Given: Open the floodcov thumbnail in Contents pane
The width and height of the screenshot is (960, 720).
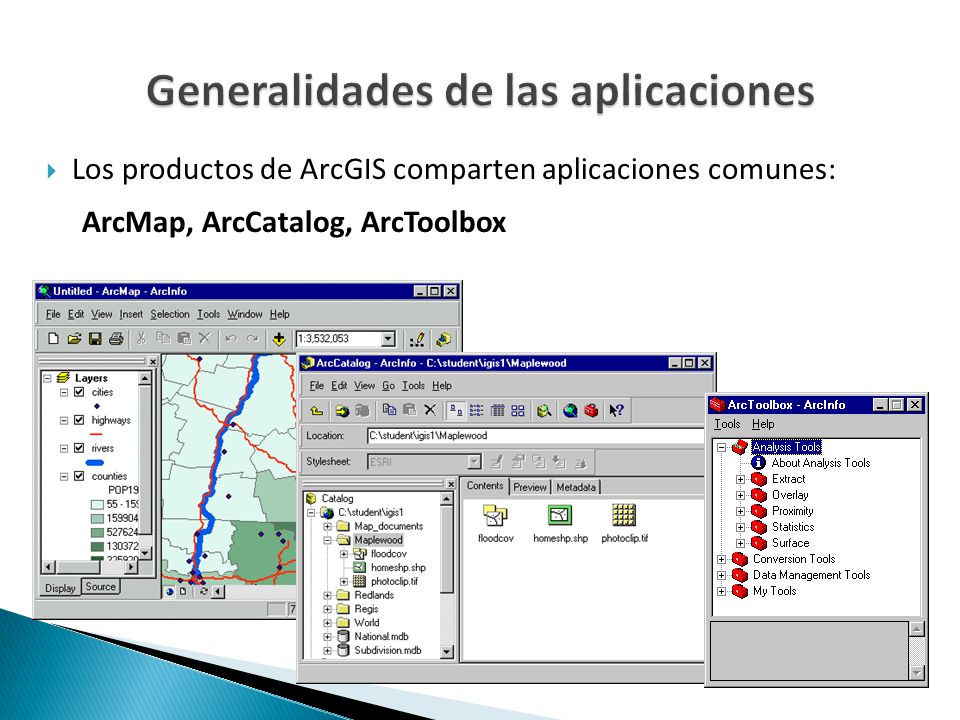Looking at the screenshot, I should click(495, 523).
